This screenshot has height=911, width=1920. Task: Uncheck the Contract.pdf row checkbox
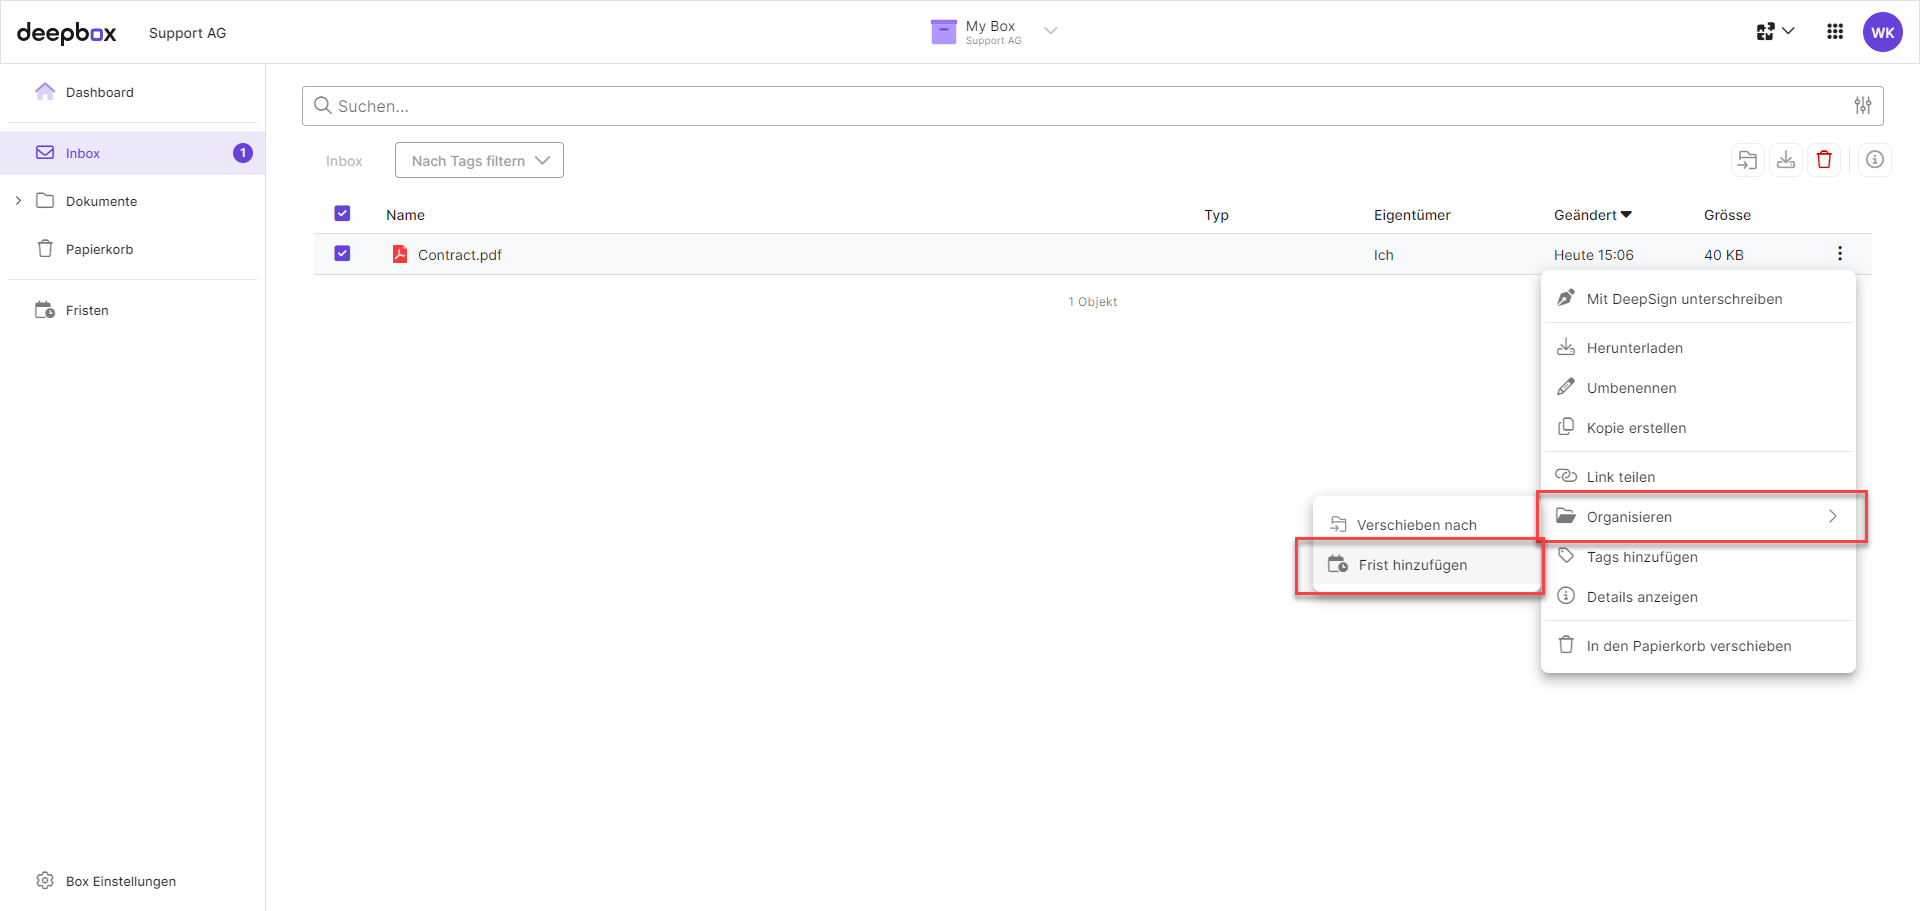click(x=342, y=253)
